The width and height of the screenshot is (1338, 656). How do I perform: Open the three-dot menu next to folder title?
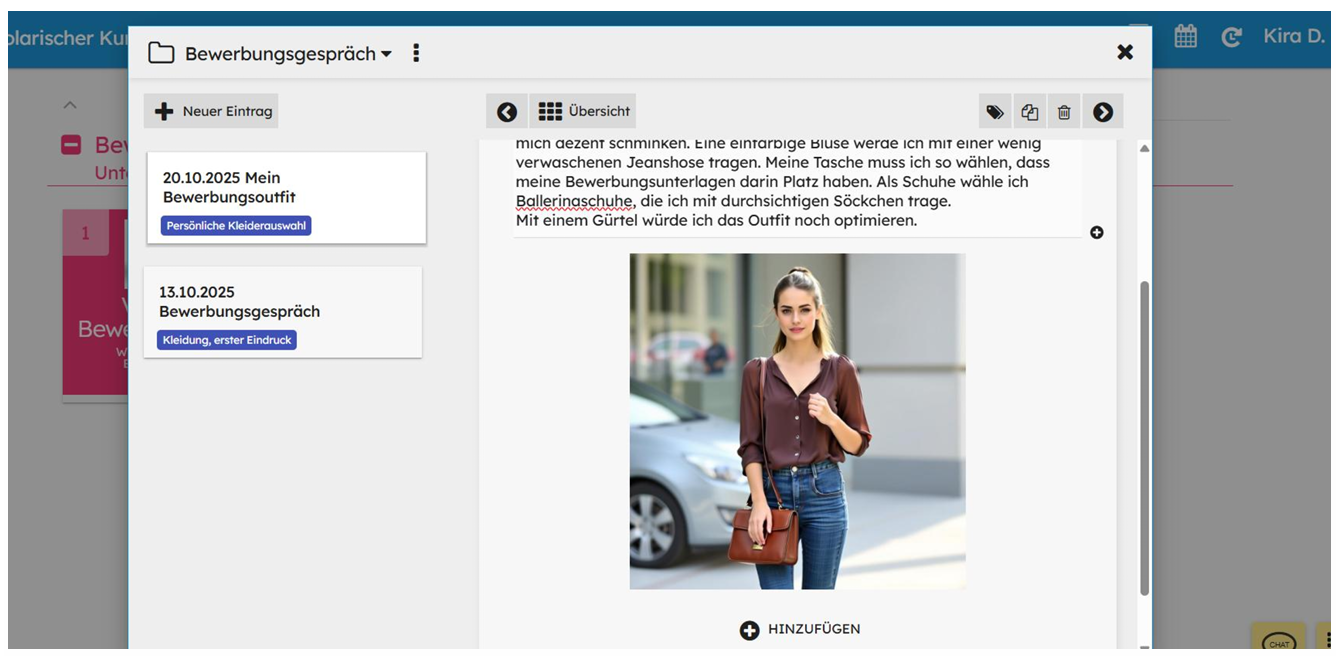click(x=416, y=53)
